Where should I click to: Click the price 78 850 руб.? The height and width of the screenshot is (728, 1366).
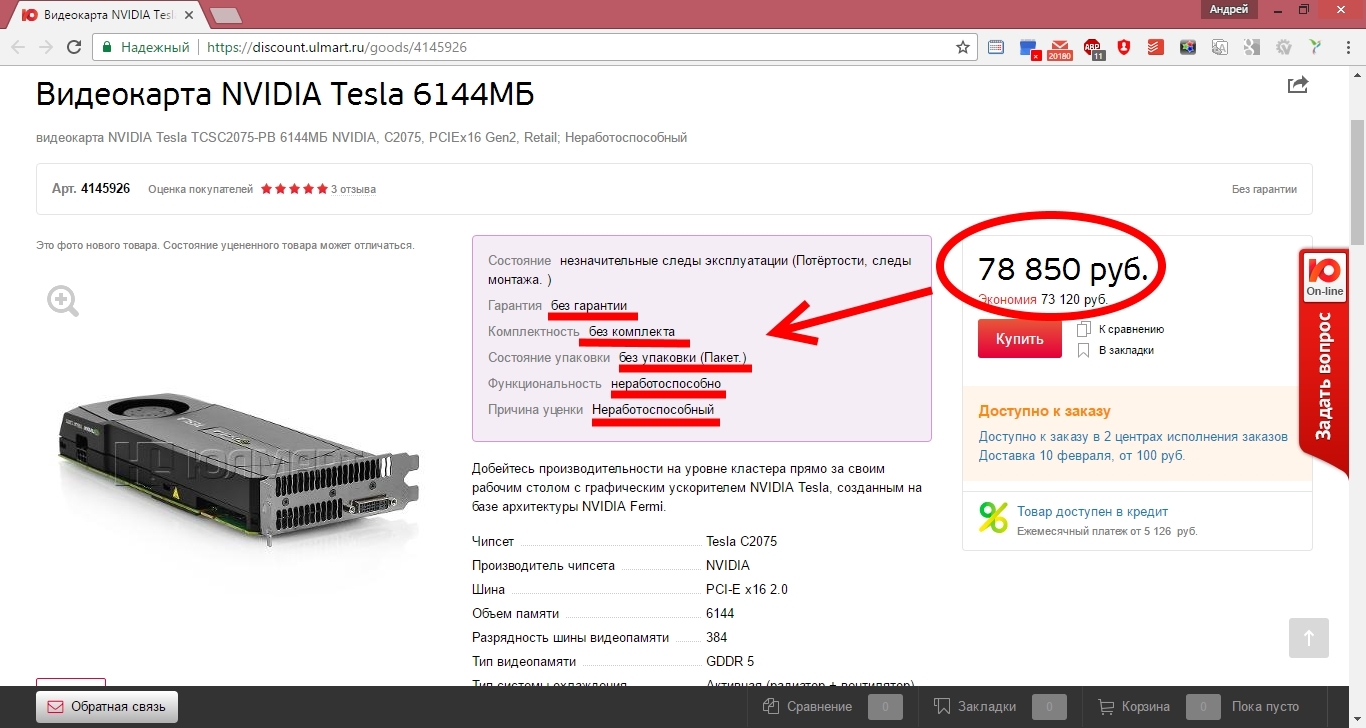pos(1063,269)
